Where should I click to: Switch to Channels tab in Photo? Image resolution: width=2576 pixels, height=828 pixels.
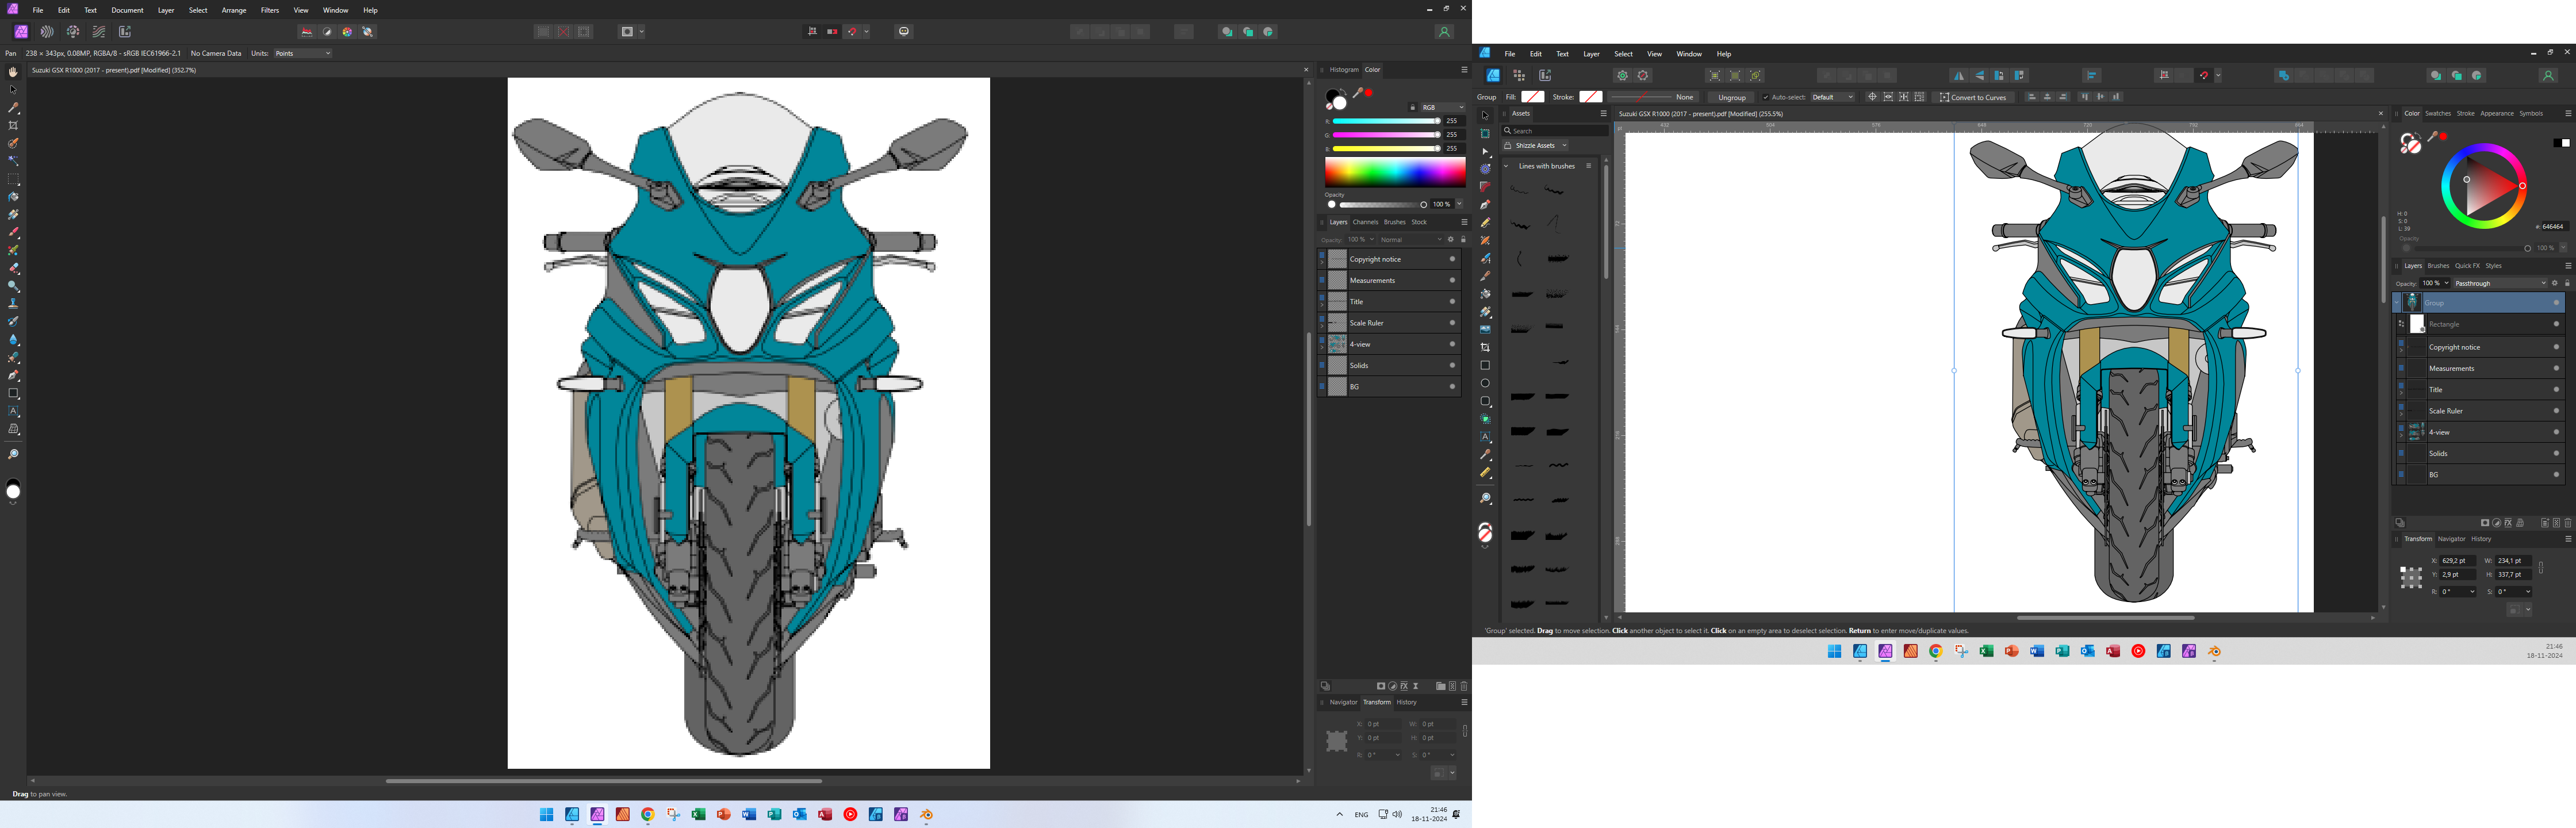(1365, 222)
